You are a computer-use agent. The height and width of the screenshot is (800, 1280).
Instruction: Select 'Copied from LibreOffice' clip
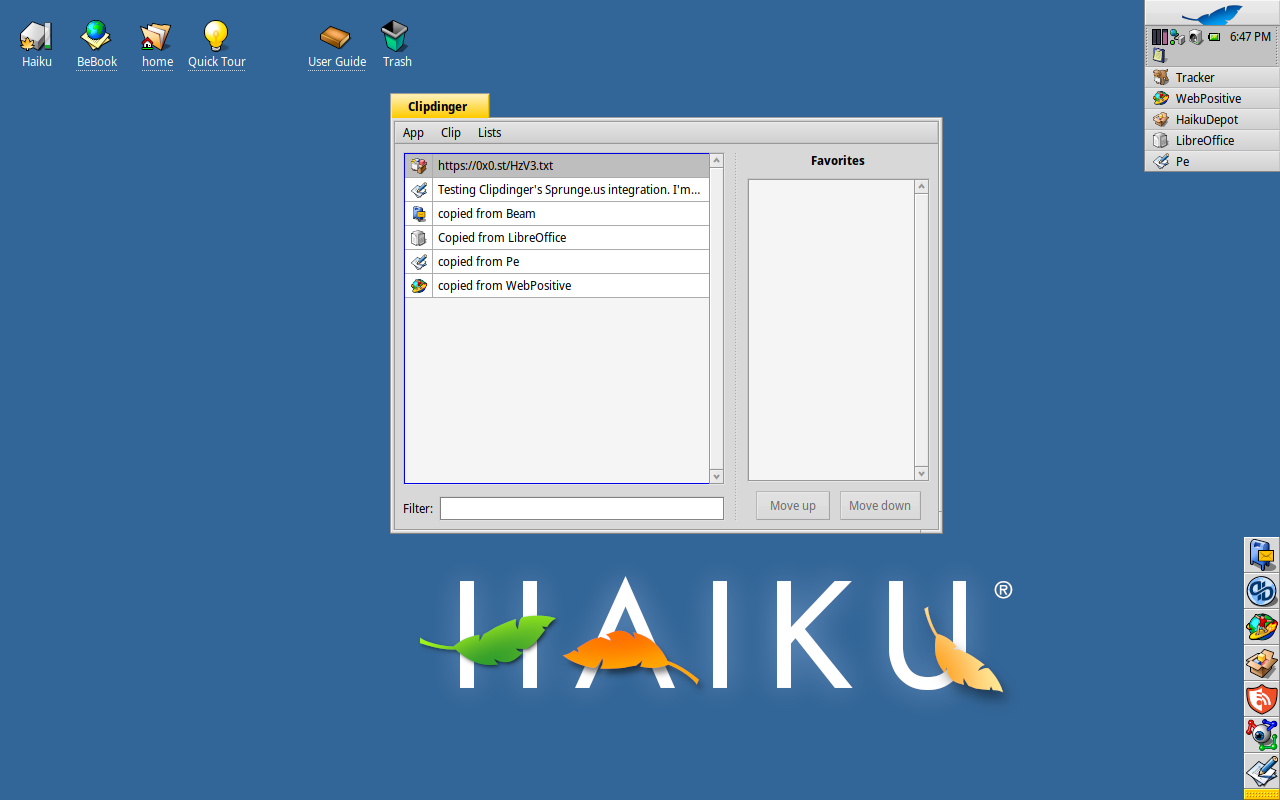tap(557, 238)
